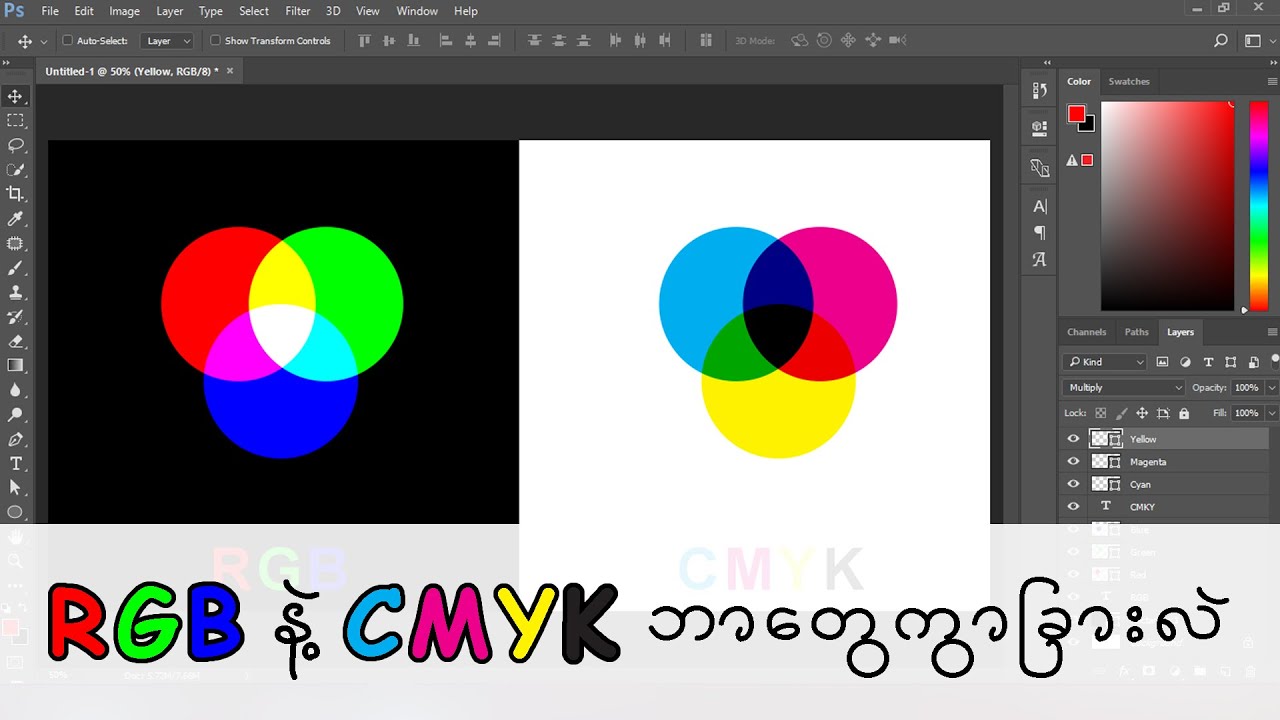Screen dimensions: 1280x720
Task: Select the Move tool in the left toolbar
Action: click(15, 96)
